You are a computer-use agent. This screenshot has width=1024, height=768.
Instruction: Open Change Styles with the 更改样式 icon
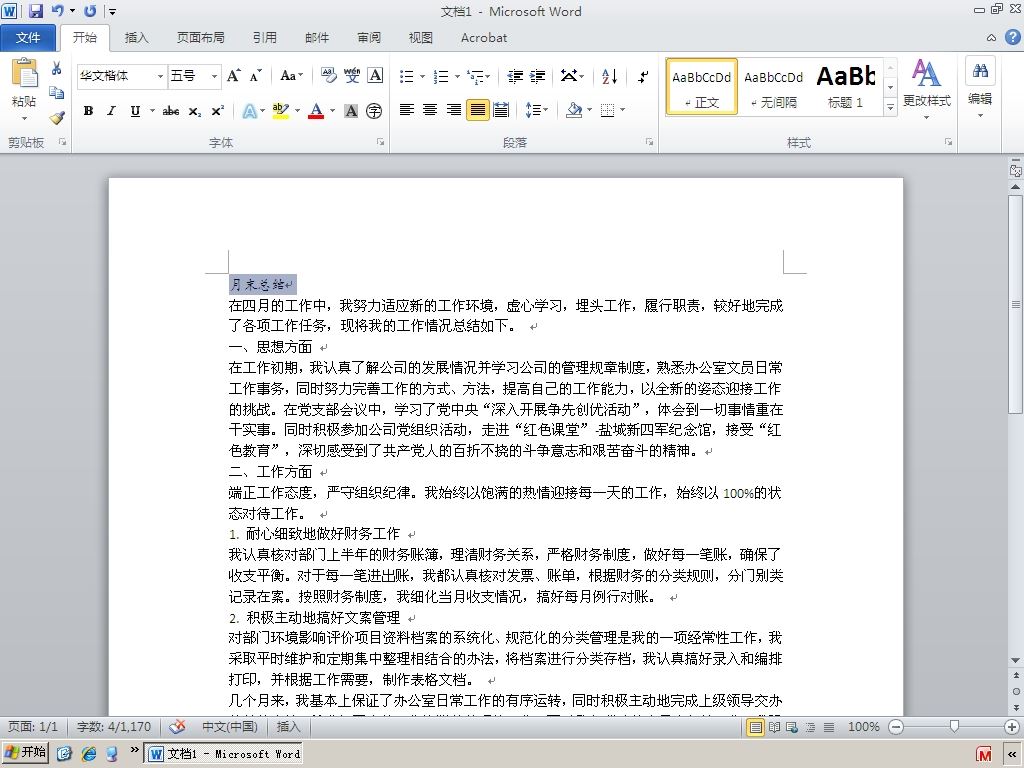pyautogui.click(x=926, y=85)
